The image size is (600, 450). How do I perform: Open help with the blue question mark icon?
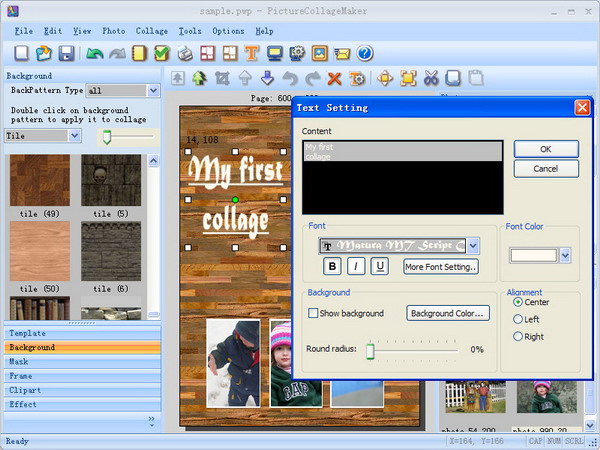tap(365, 53)
